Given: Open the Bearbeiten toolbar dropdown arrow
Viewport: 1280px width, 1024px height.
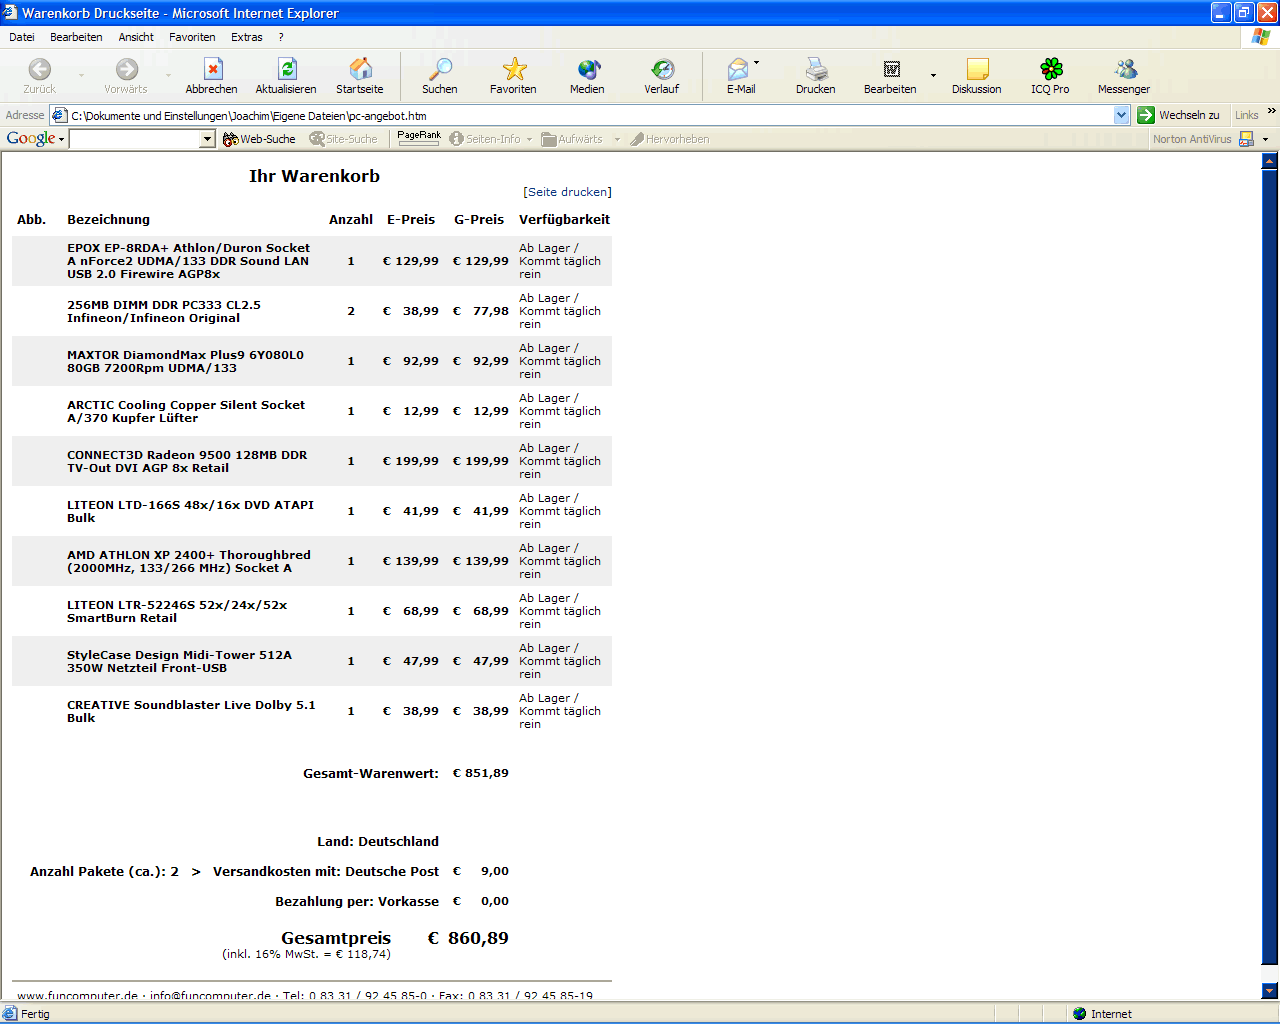Looking at the screenshot, I should coord(933,75).
